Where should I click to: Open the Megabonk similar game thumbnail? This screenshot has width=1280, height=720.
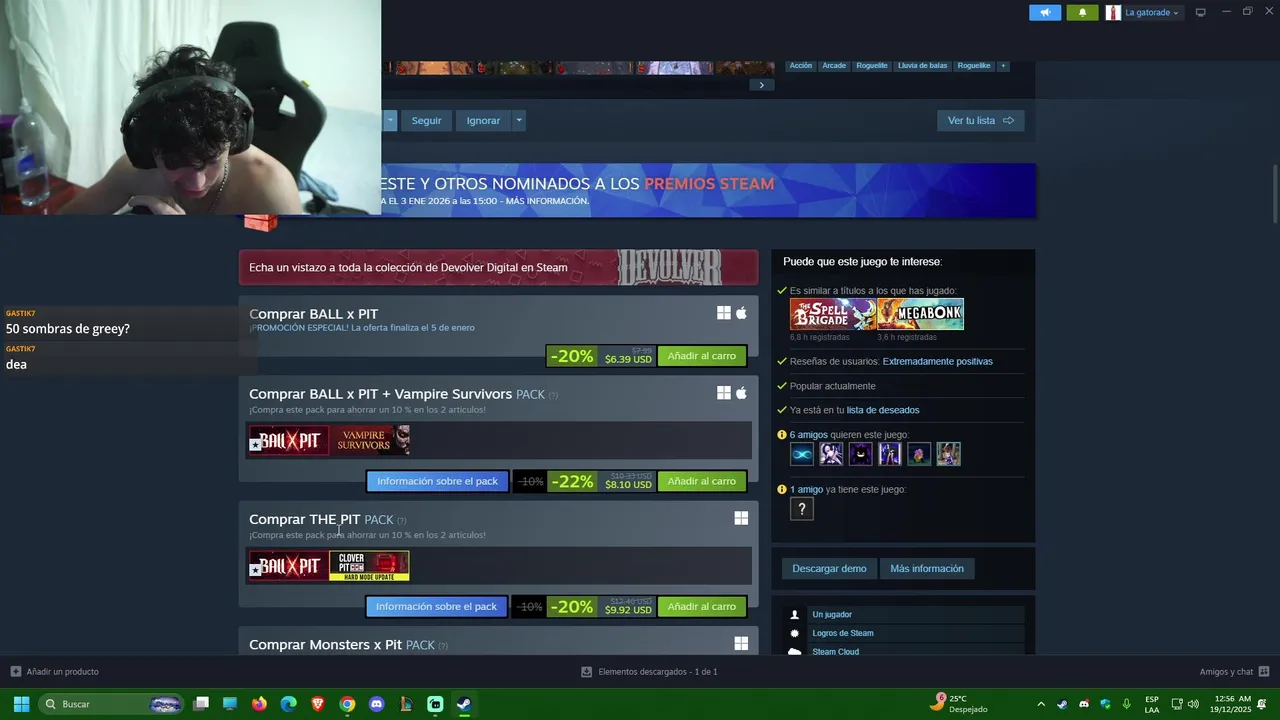[921, 314]
